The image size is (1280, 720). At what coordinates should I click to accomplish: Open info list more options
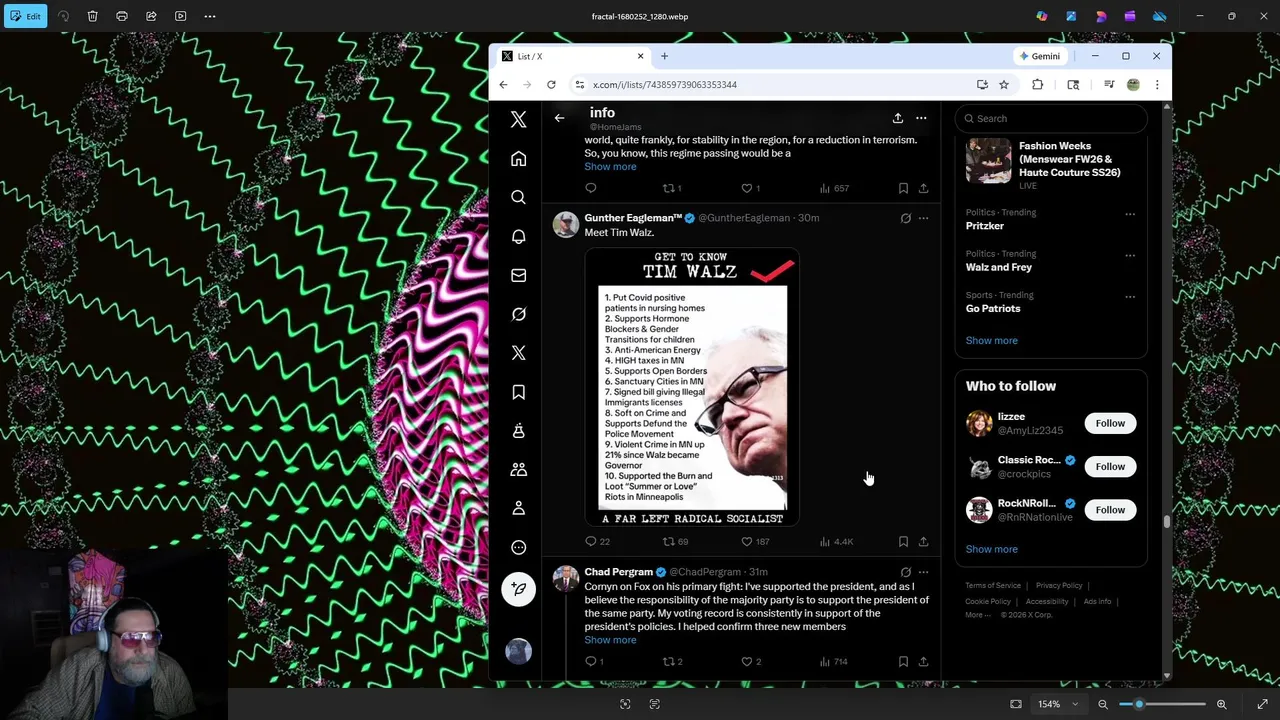pyautogui.click(x=921, y=118)
